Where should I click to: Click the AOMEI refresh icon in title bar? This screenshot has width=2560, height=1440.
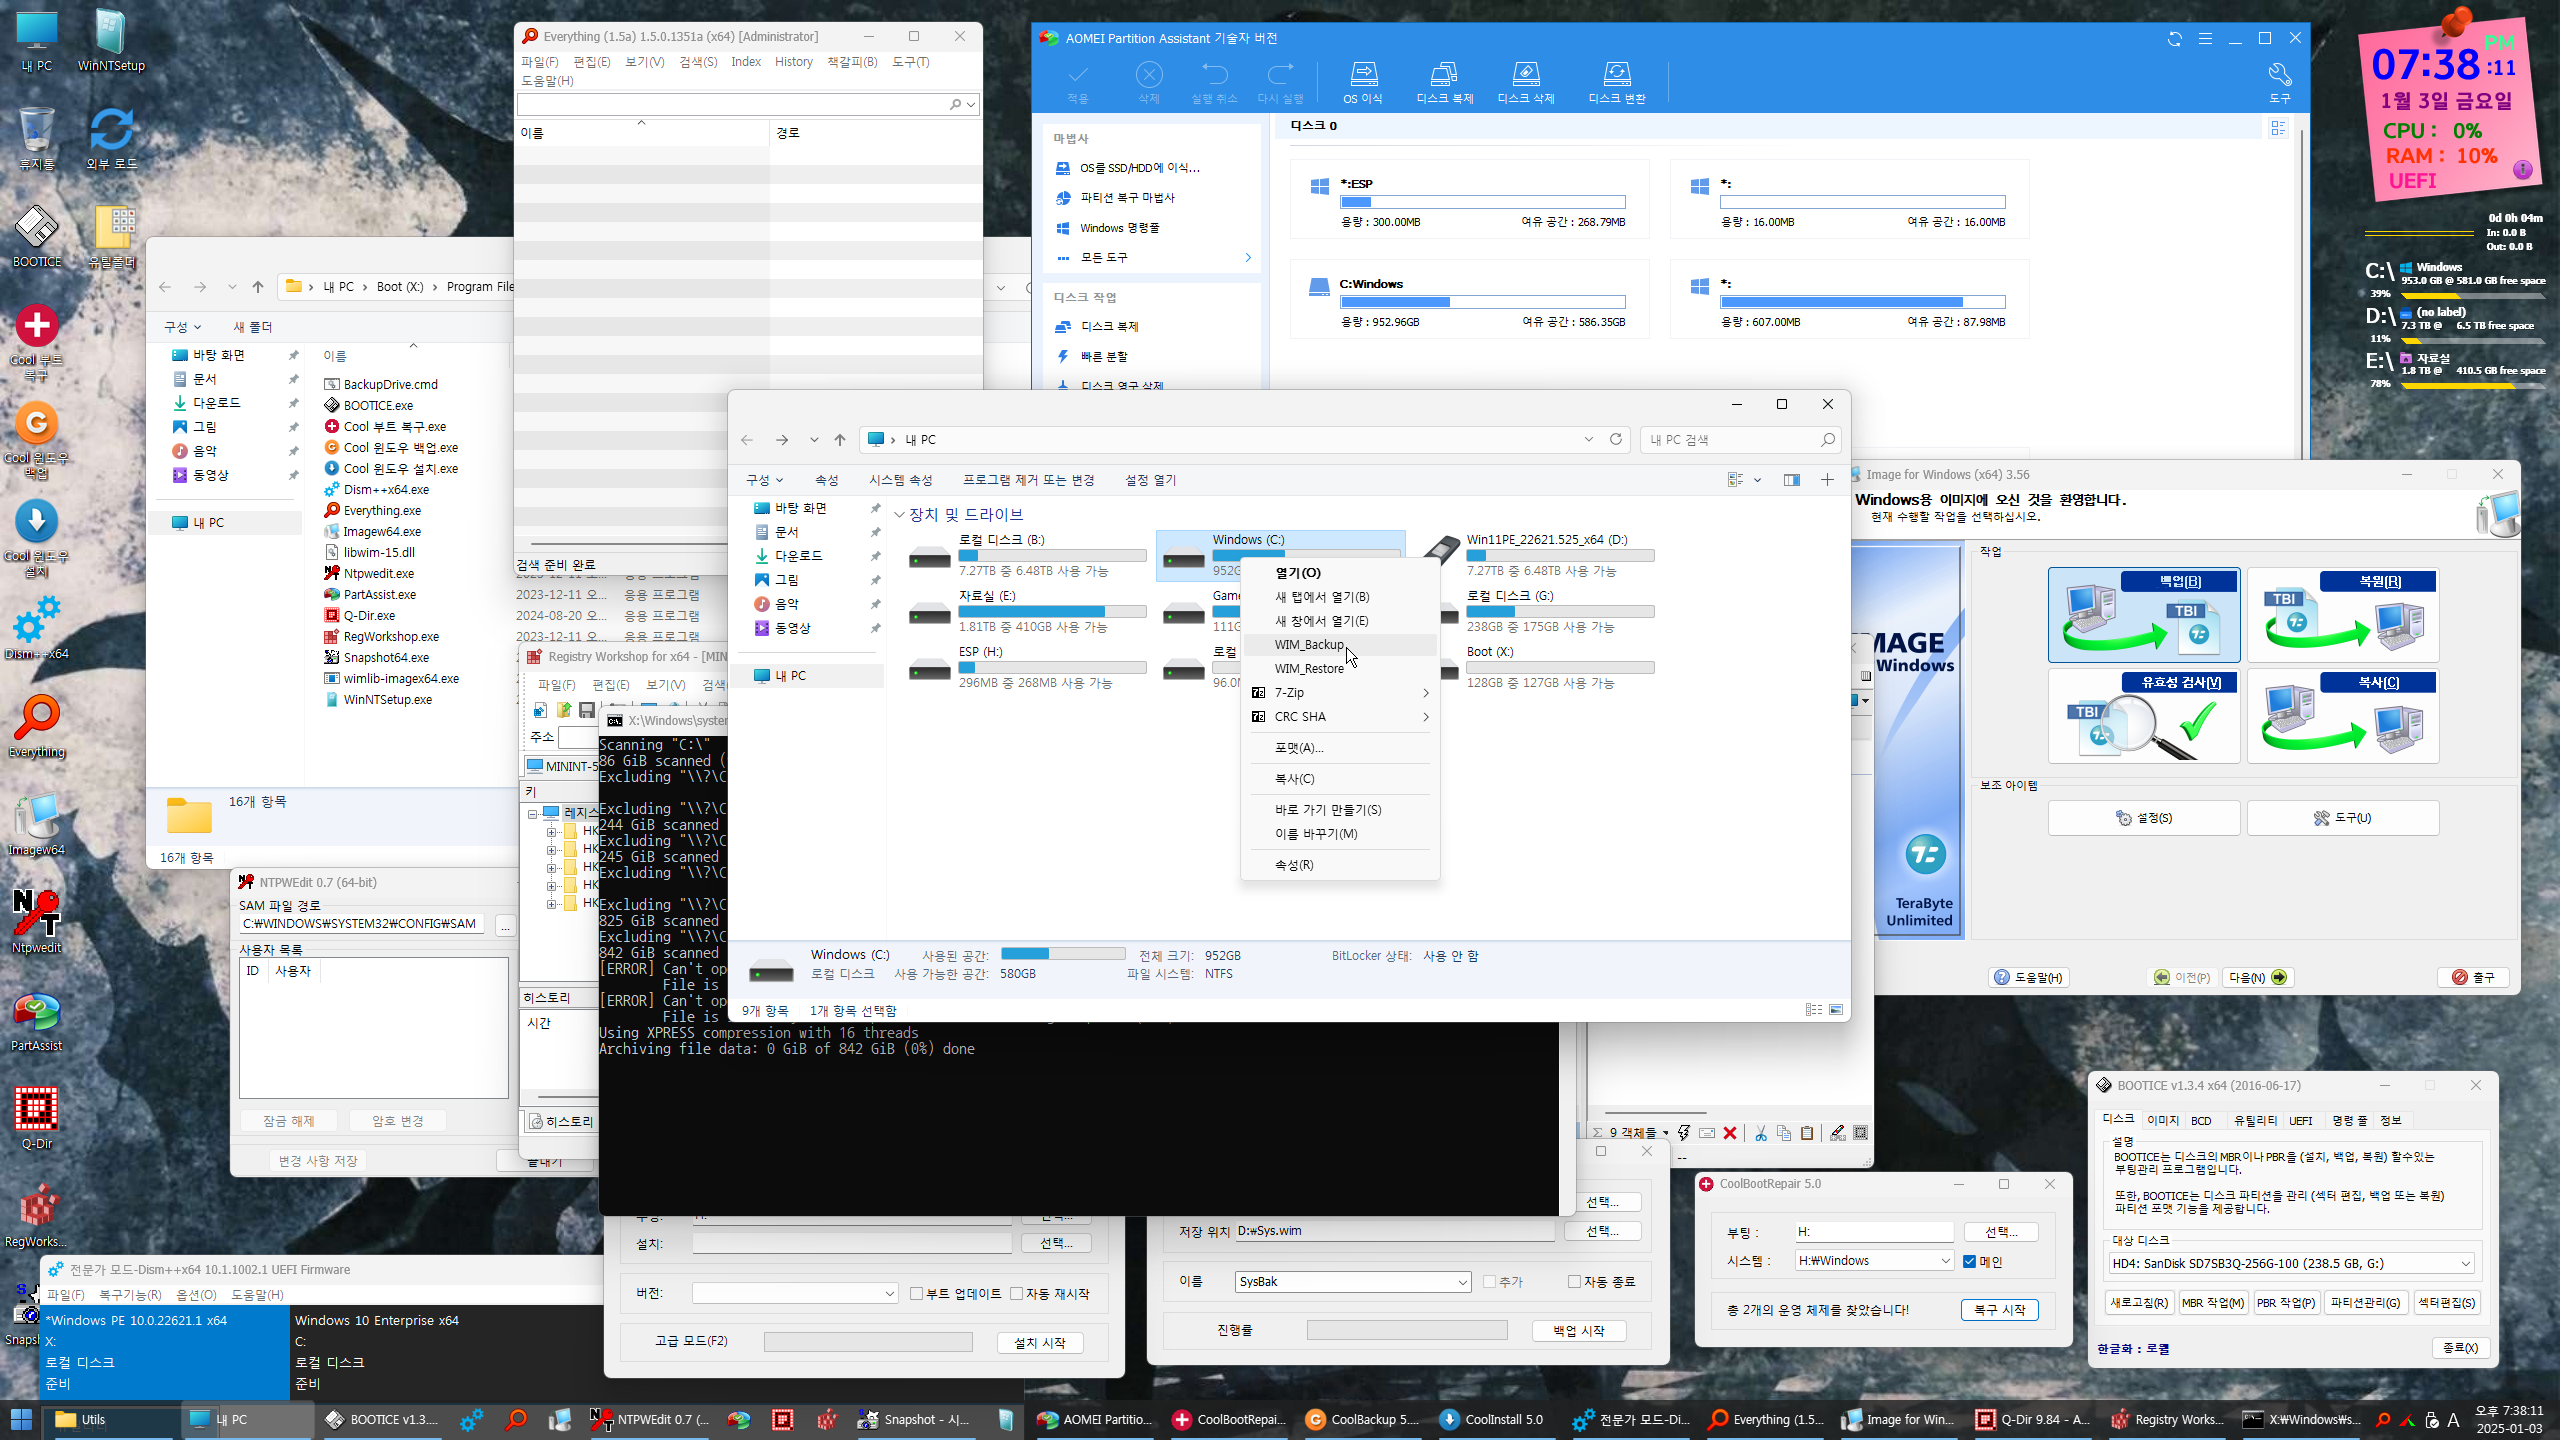2175,38
